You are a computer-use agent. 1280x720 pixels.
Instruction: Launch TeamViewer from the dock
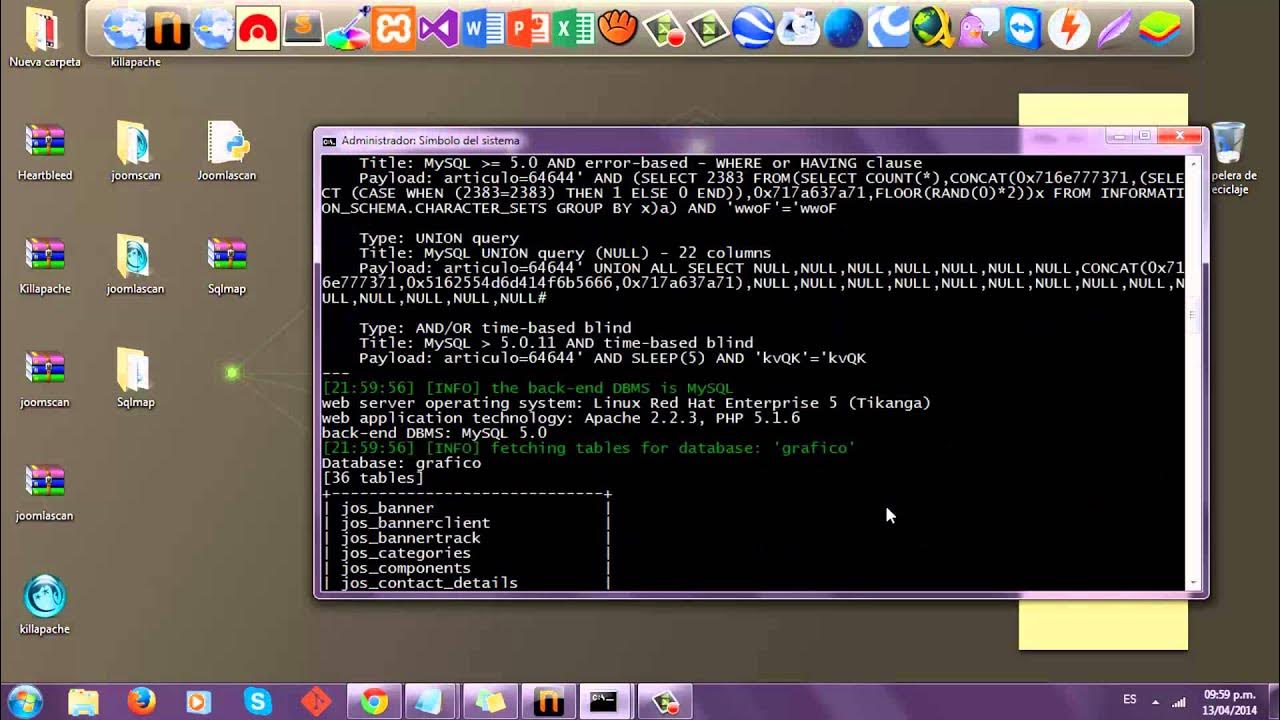pos(1023,28)
